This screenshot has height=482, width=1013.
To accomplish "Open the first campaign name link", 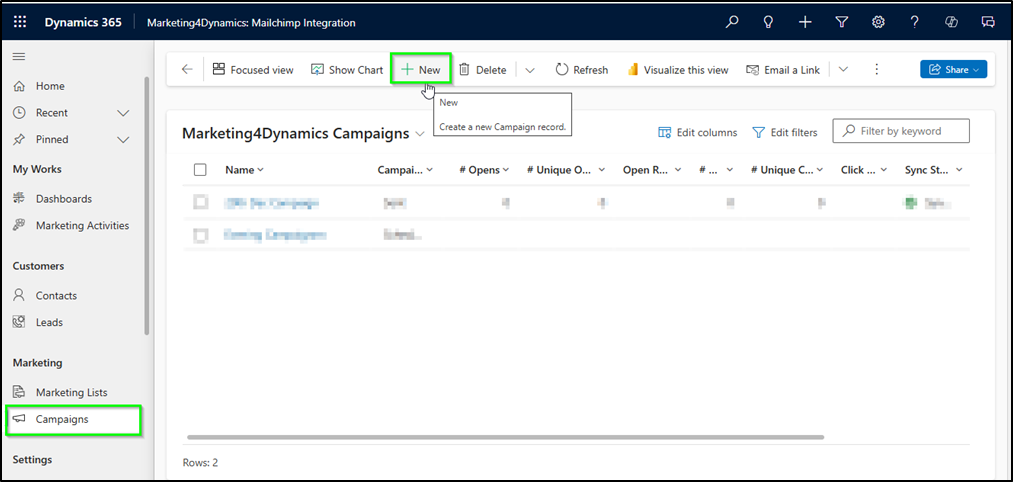I will coord(271,203).
